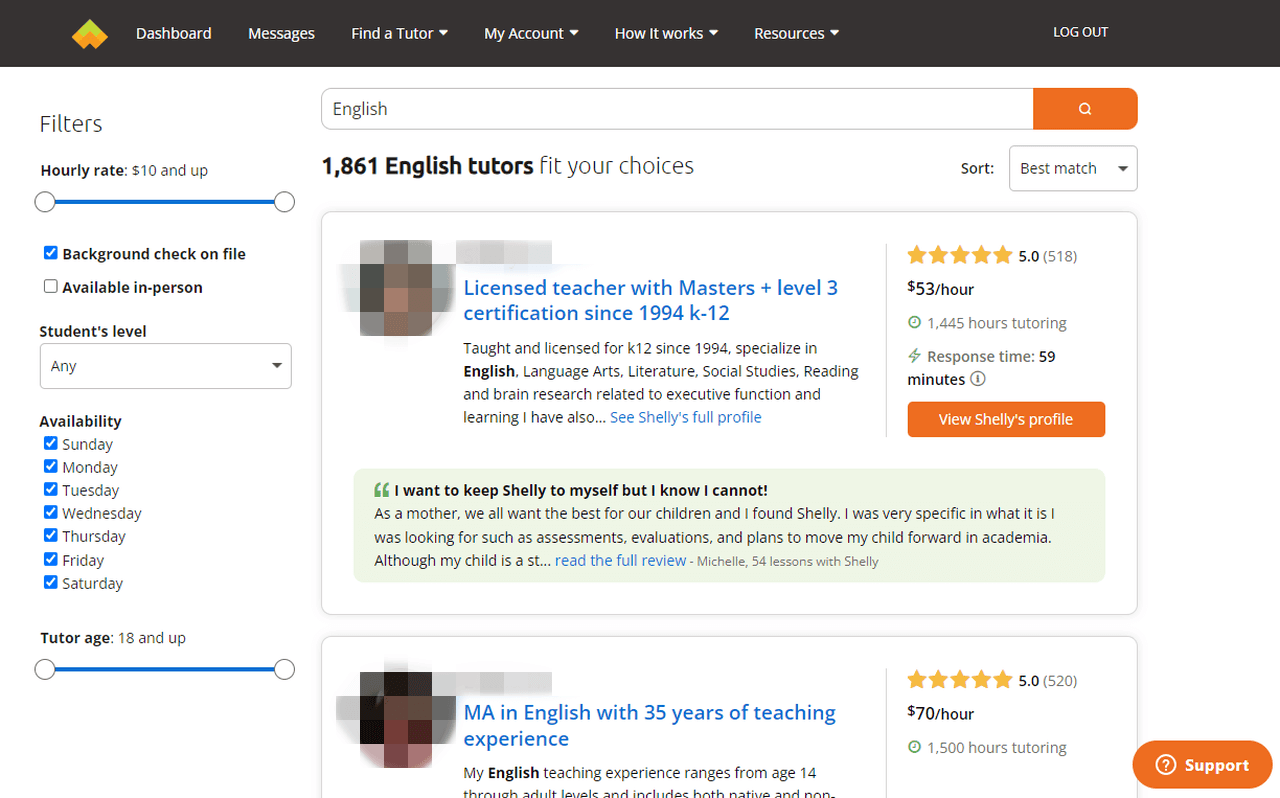
Task: Open the read the full review link
Action: pyautogui.click(x=620, y=560)
